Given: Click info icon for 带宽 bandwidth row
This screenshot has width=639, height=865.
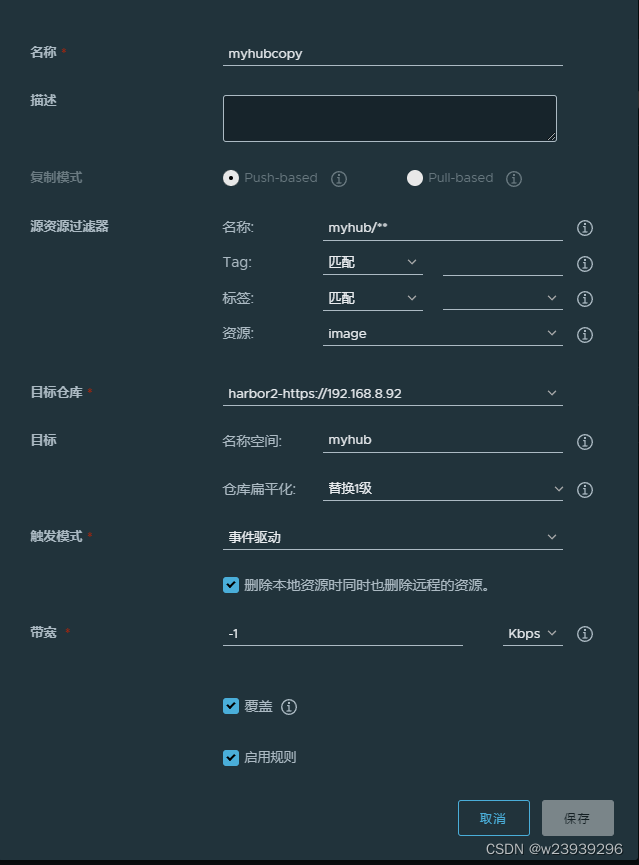Looking at the screenshot, I should (x=585, y=634).
